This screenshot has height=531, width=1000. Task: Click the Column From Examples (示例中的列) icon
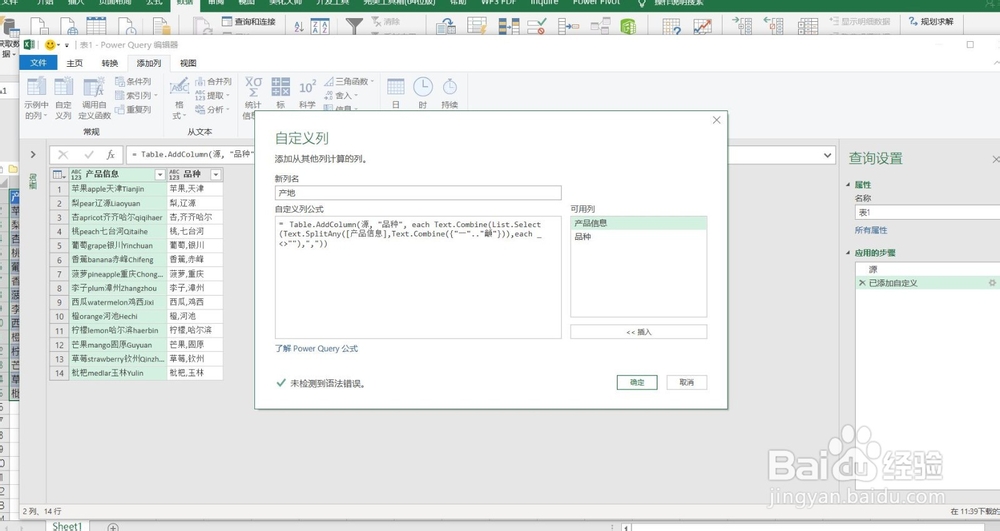click(x=36, y=87)
